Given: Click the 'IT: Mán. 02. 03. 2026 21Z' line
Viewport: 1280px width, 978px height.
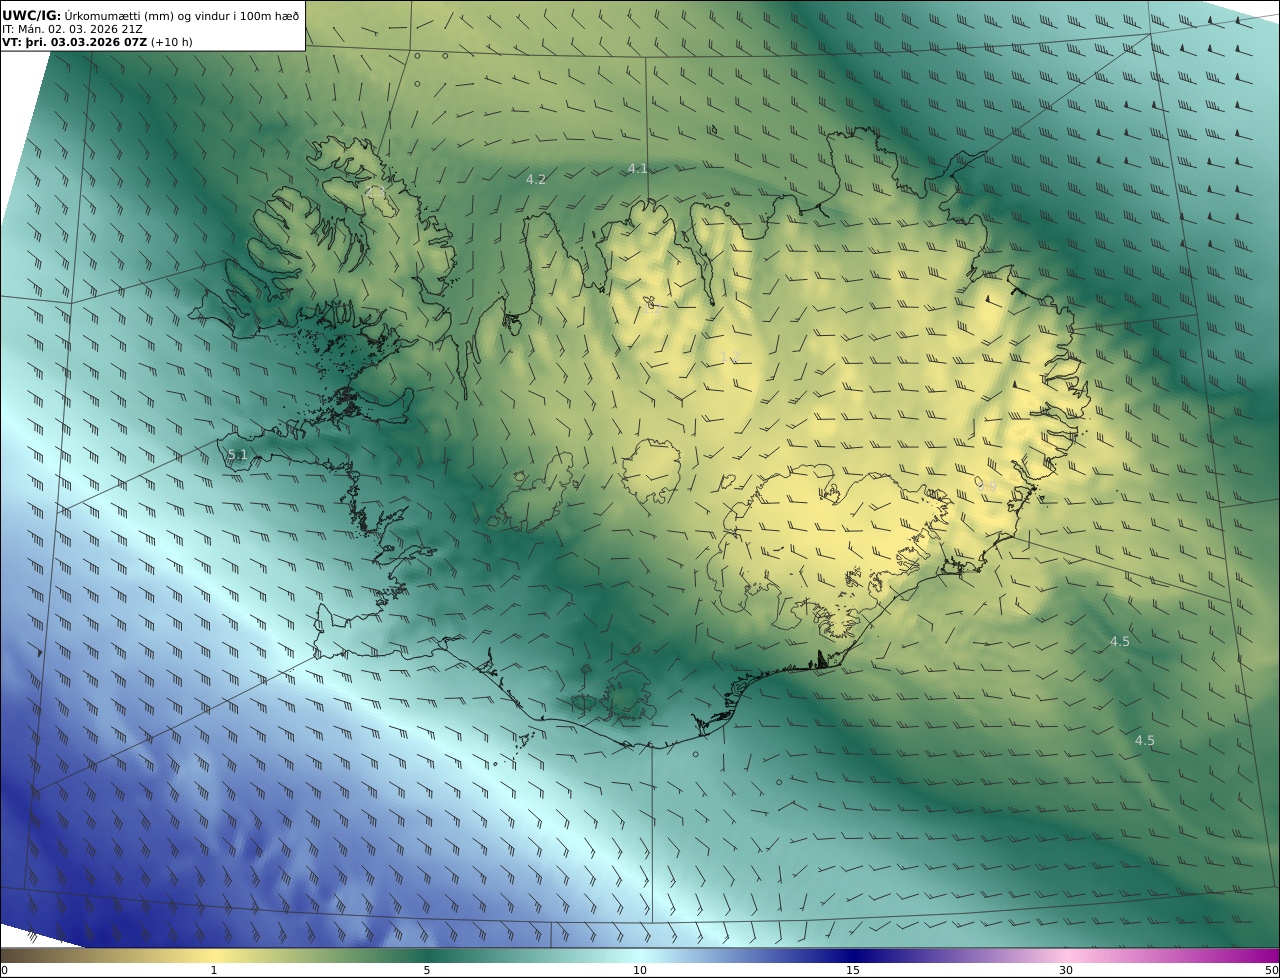Looking at the screenshot, I should [72, 30].
